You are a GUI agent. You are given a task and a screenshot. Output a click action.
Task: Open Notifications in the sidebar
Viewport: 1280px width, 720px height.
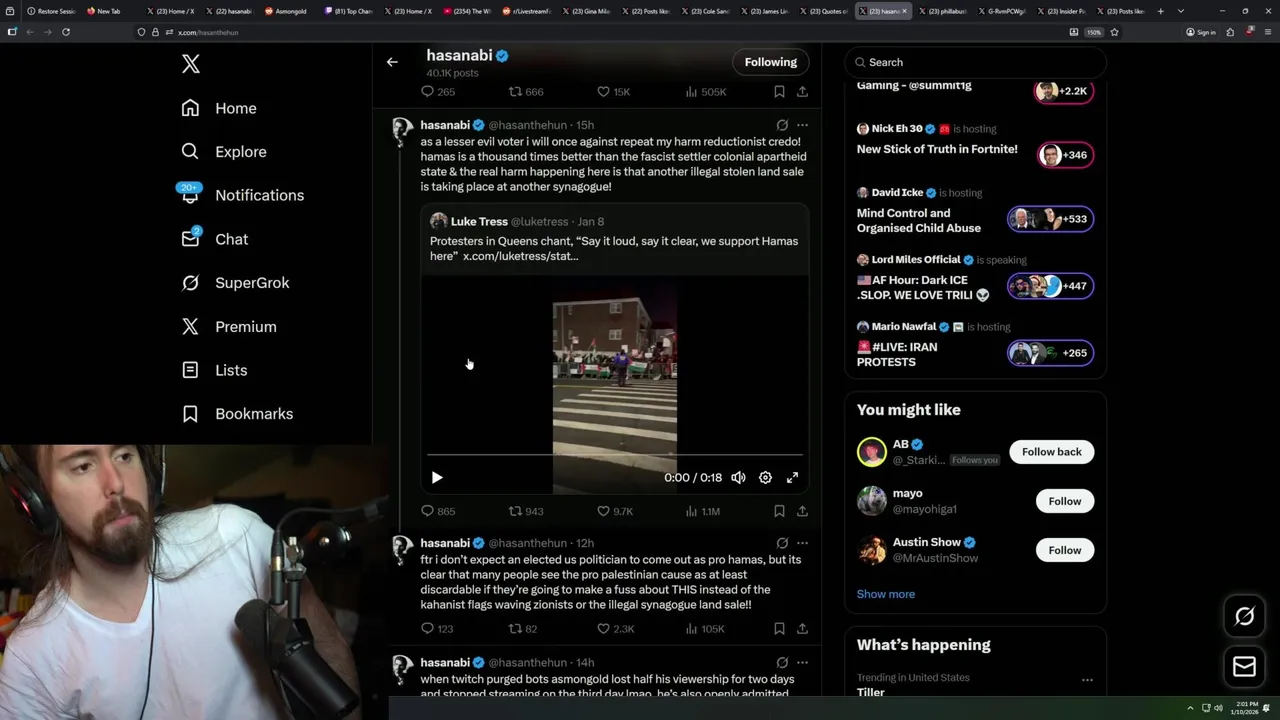click(242, 195)
